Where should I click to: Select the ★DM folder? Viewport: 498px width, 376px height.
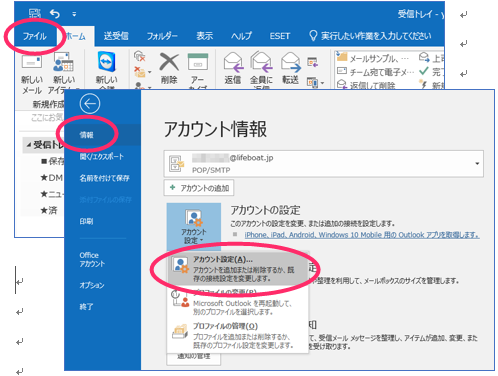51,178
